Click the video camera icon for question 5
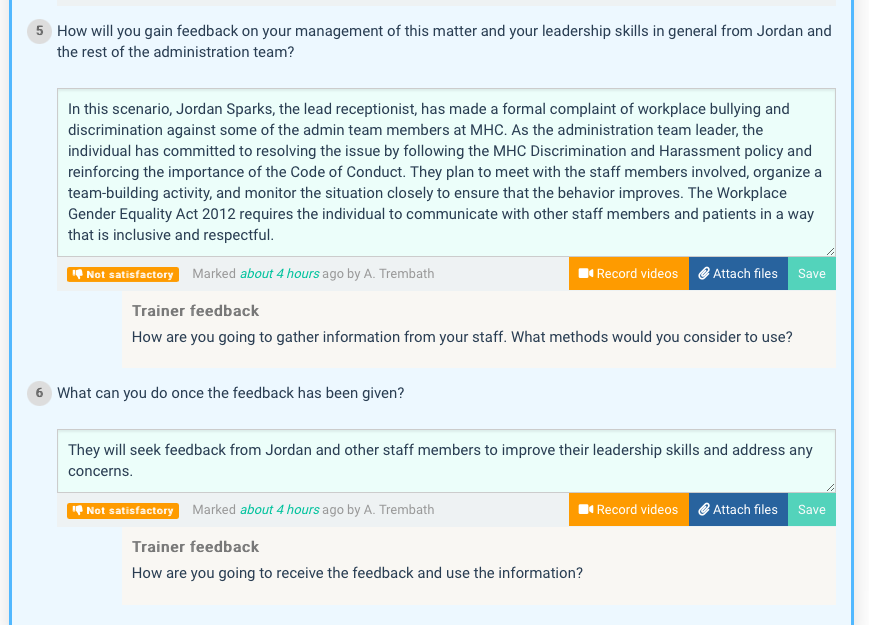Viewport: 869px width, 625px height. (x=586, y=274)
